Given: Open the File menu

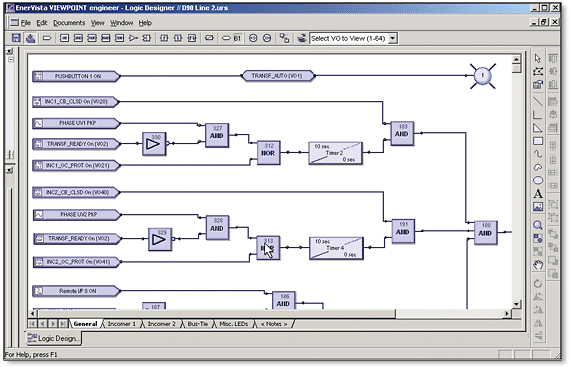Looking at the screenshot, I should [x=25, y=23].
